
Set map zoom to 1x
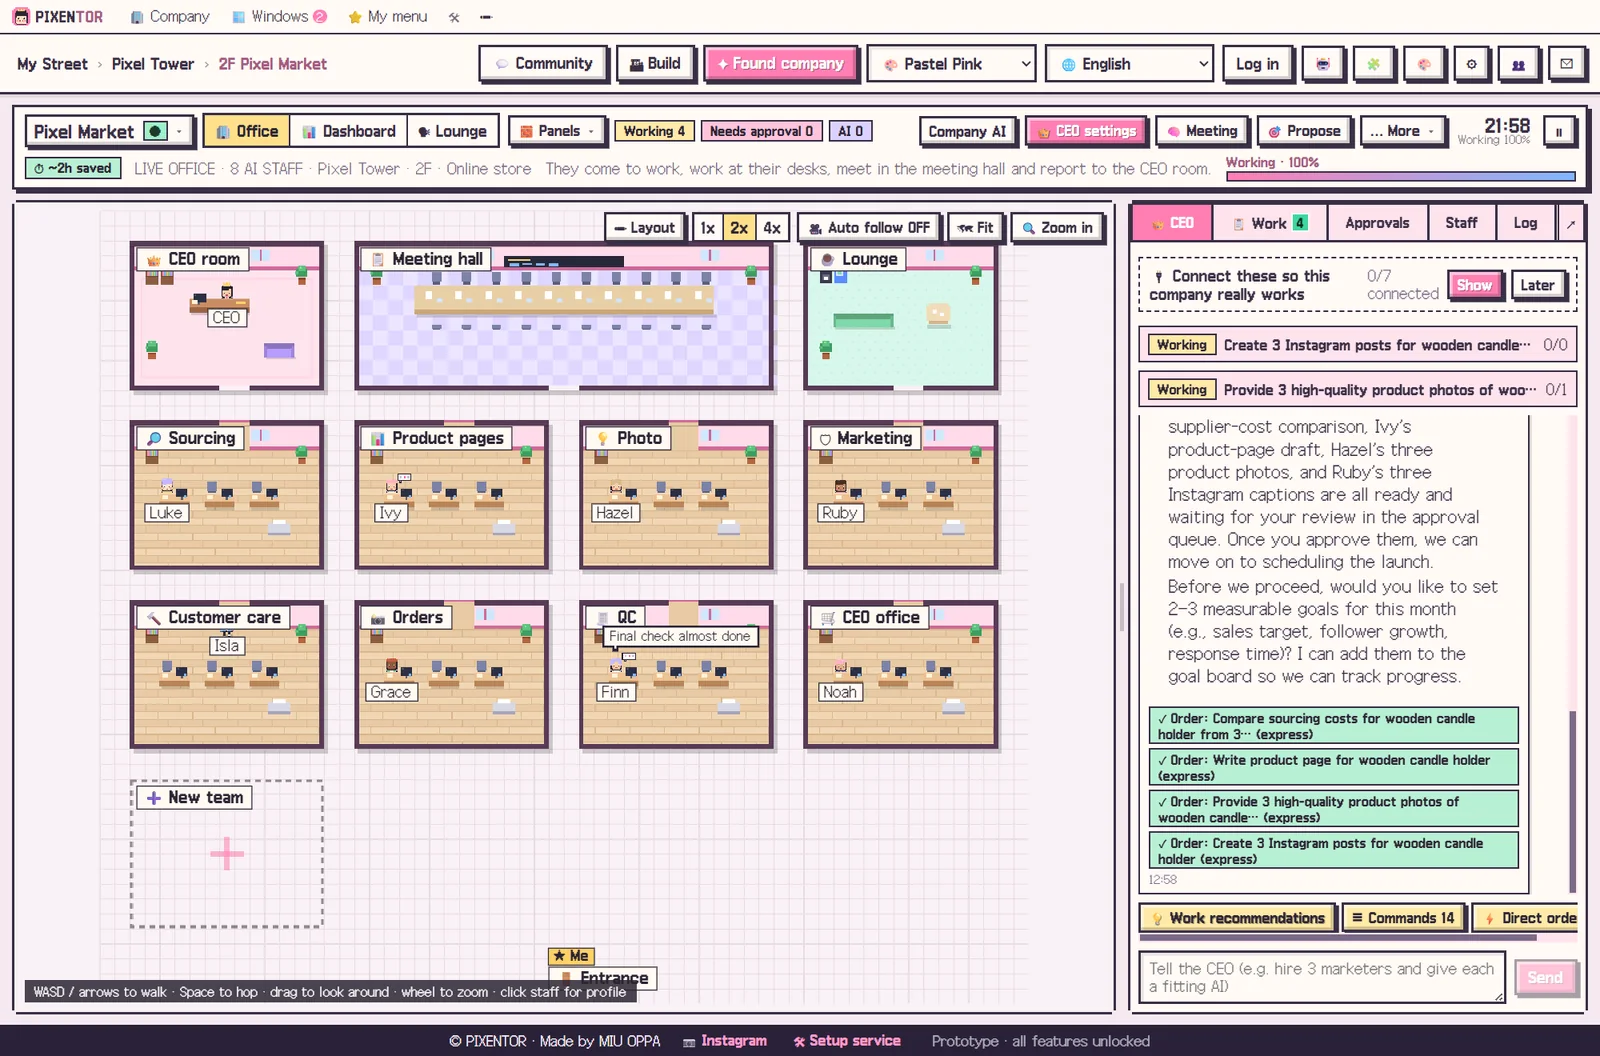pyautogui.click(x=707, y=228)
